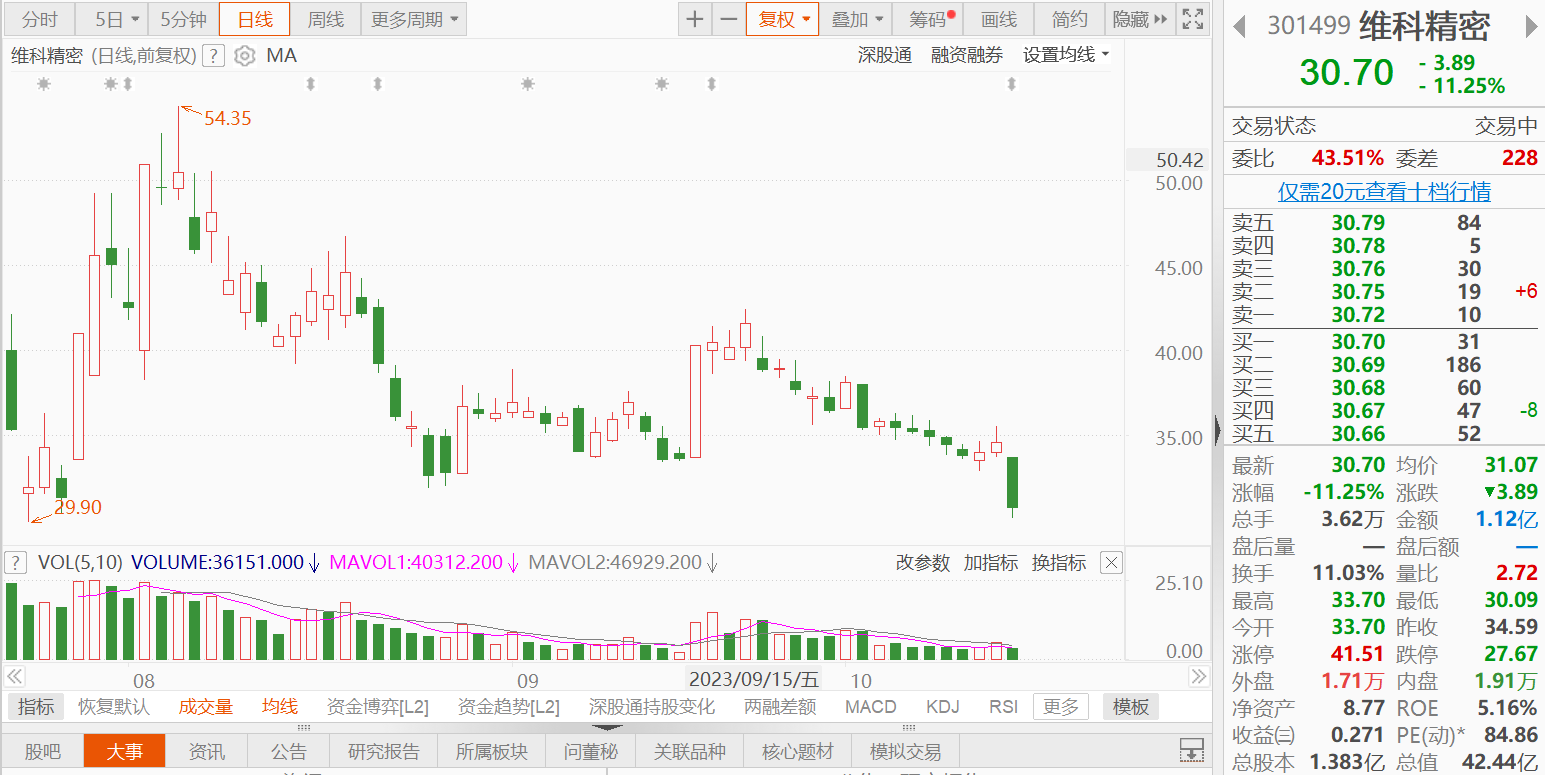This screenshot has height=775, width=1545.
Task: Open the 模拟交易 tab
Action: pyautogui.click(x=906, y=751)
